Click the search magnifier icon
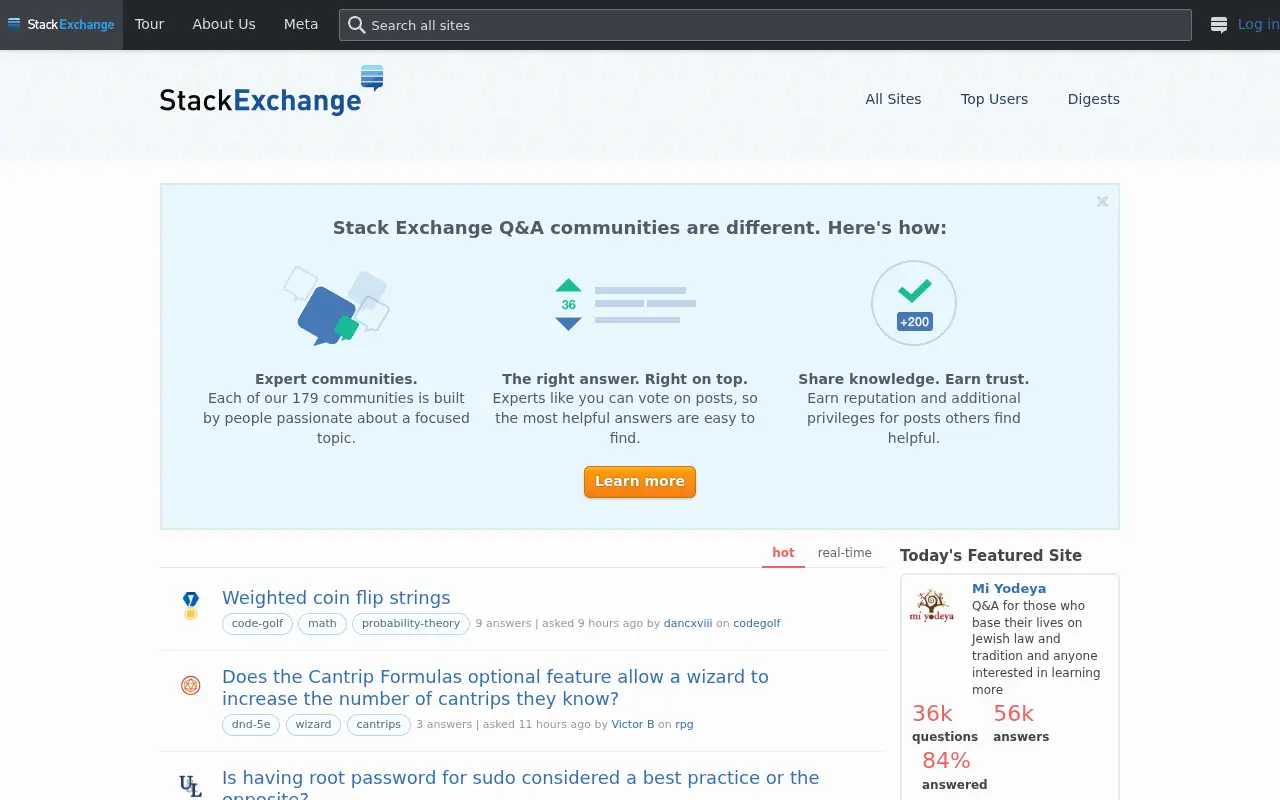The image size is (1280, 800). (357, 25)
